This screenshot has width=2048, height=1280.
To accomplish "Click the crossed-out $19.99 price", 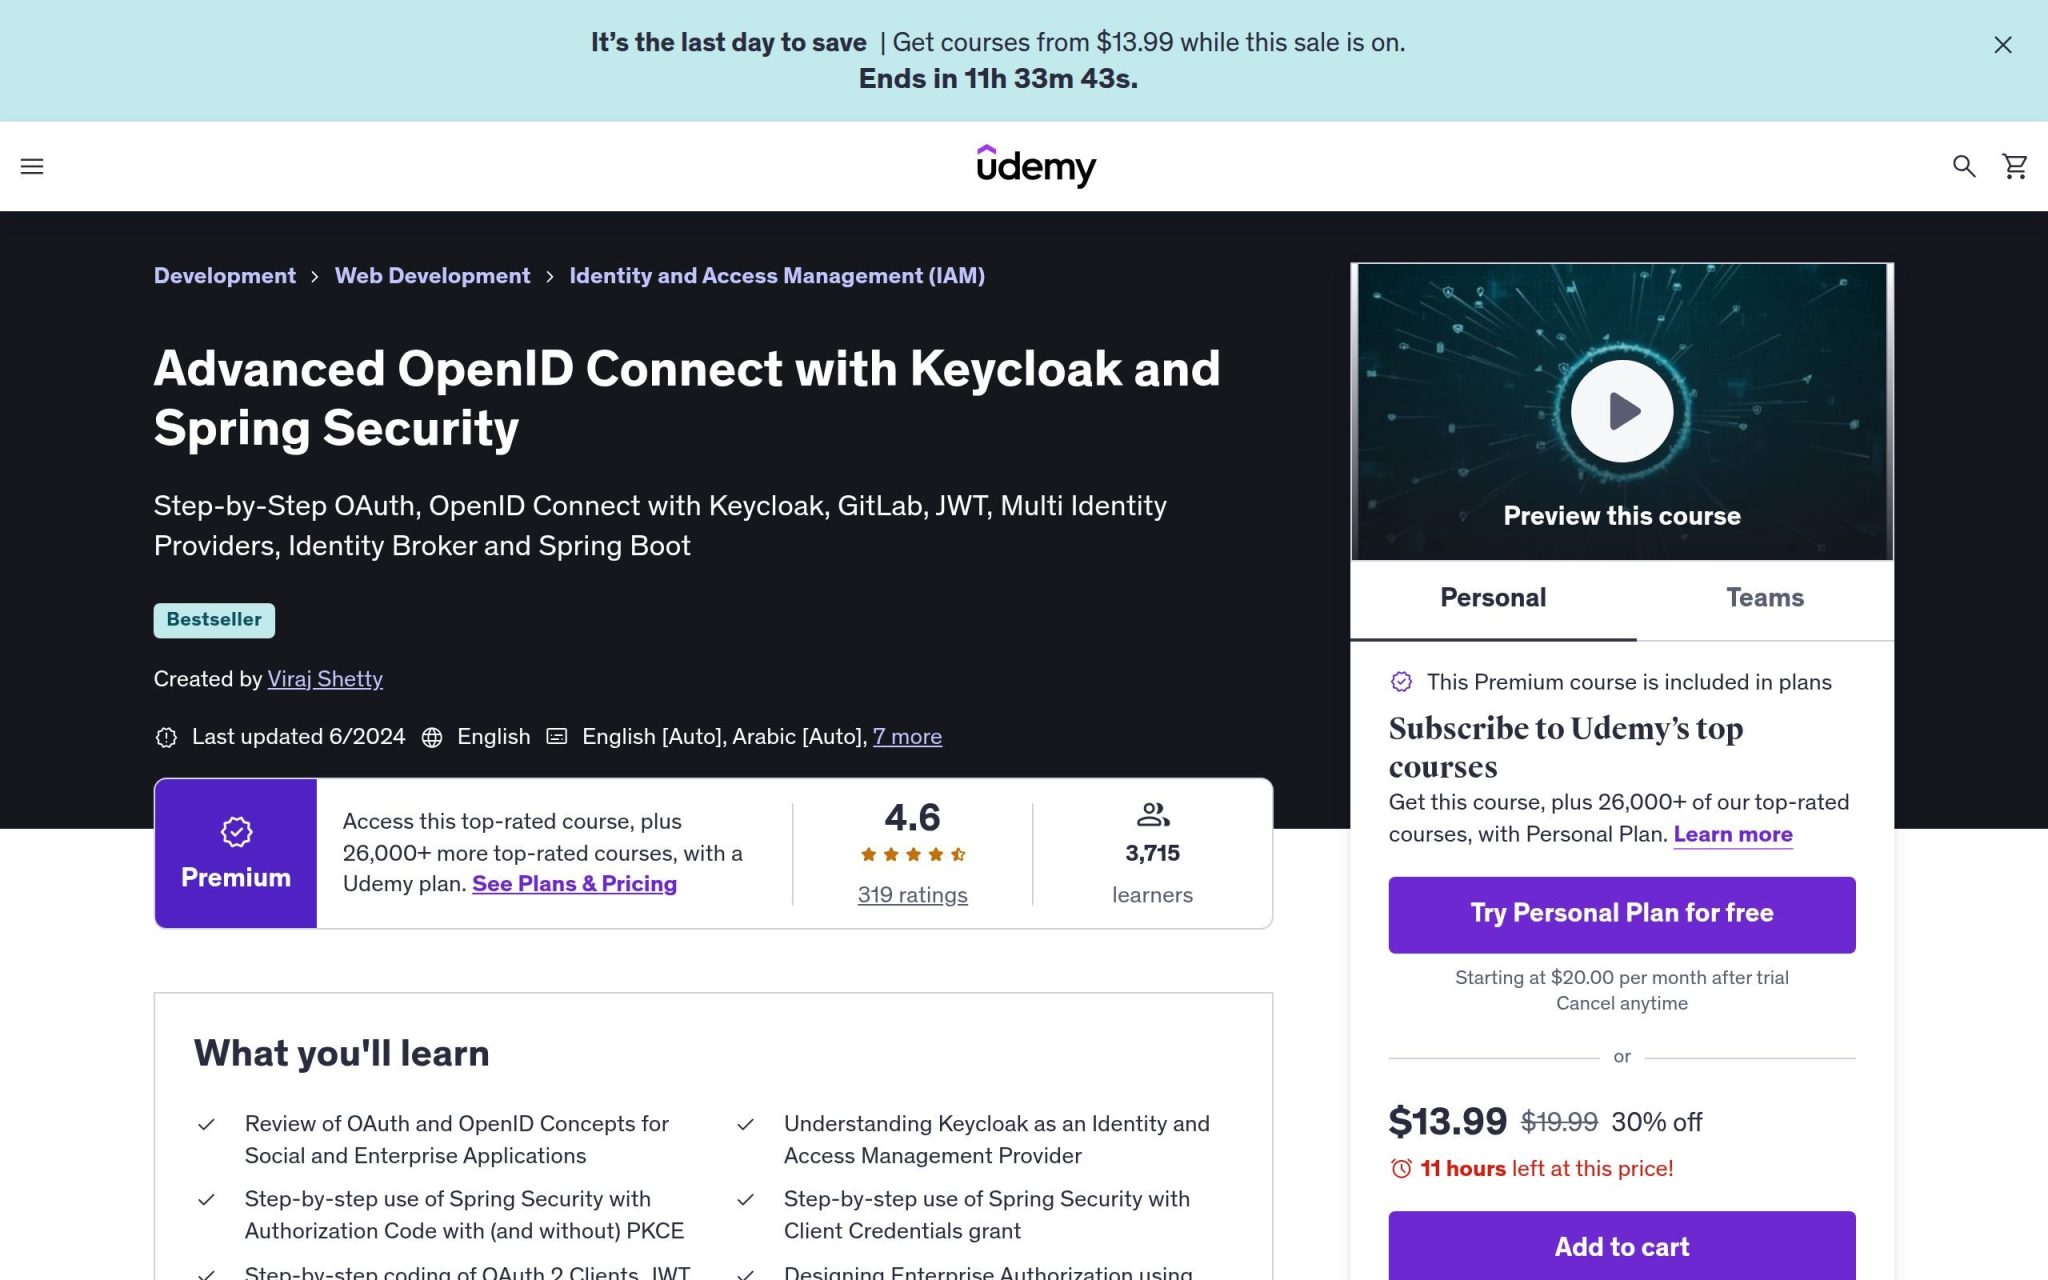I will [x=1559, y=1122].
